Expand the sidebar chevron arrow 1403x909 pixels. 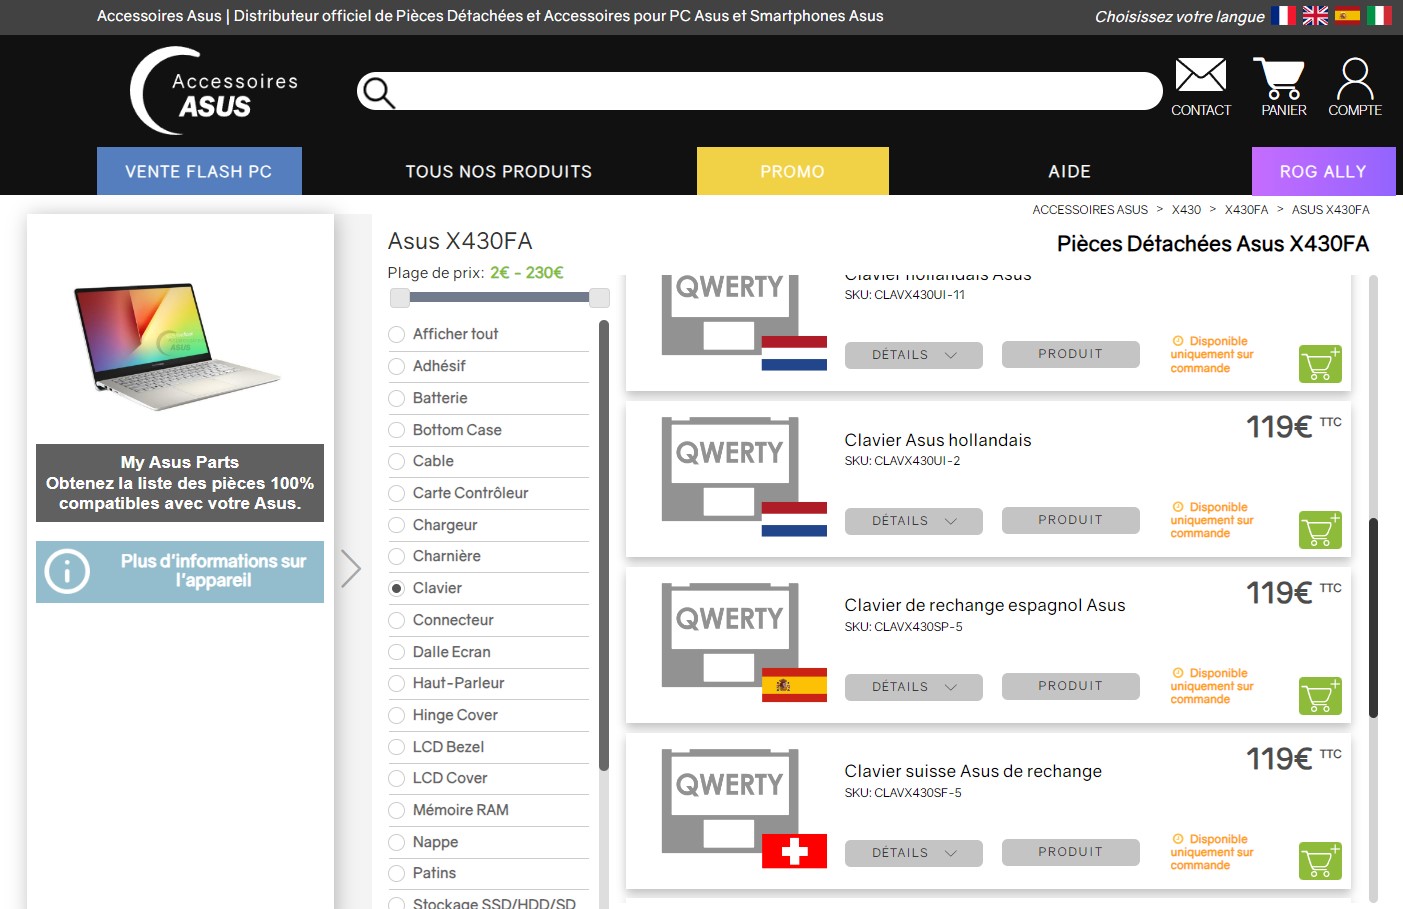(x=351, y=568)
